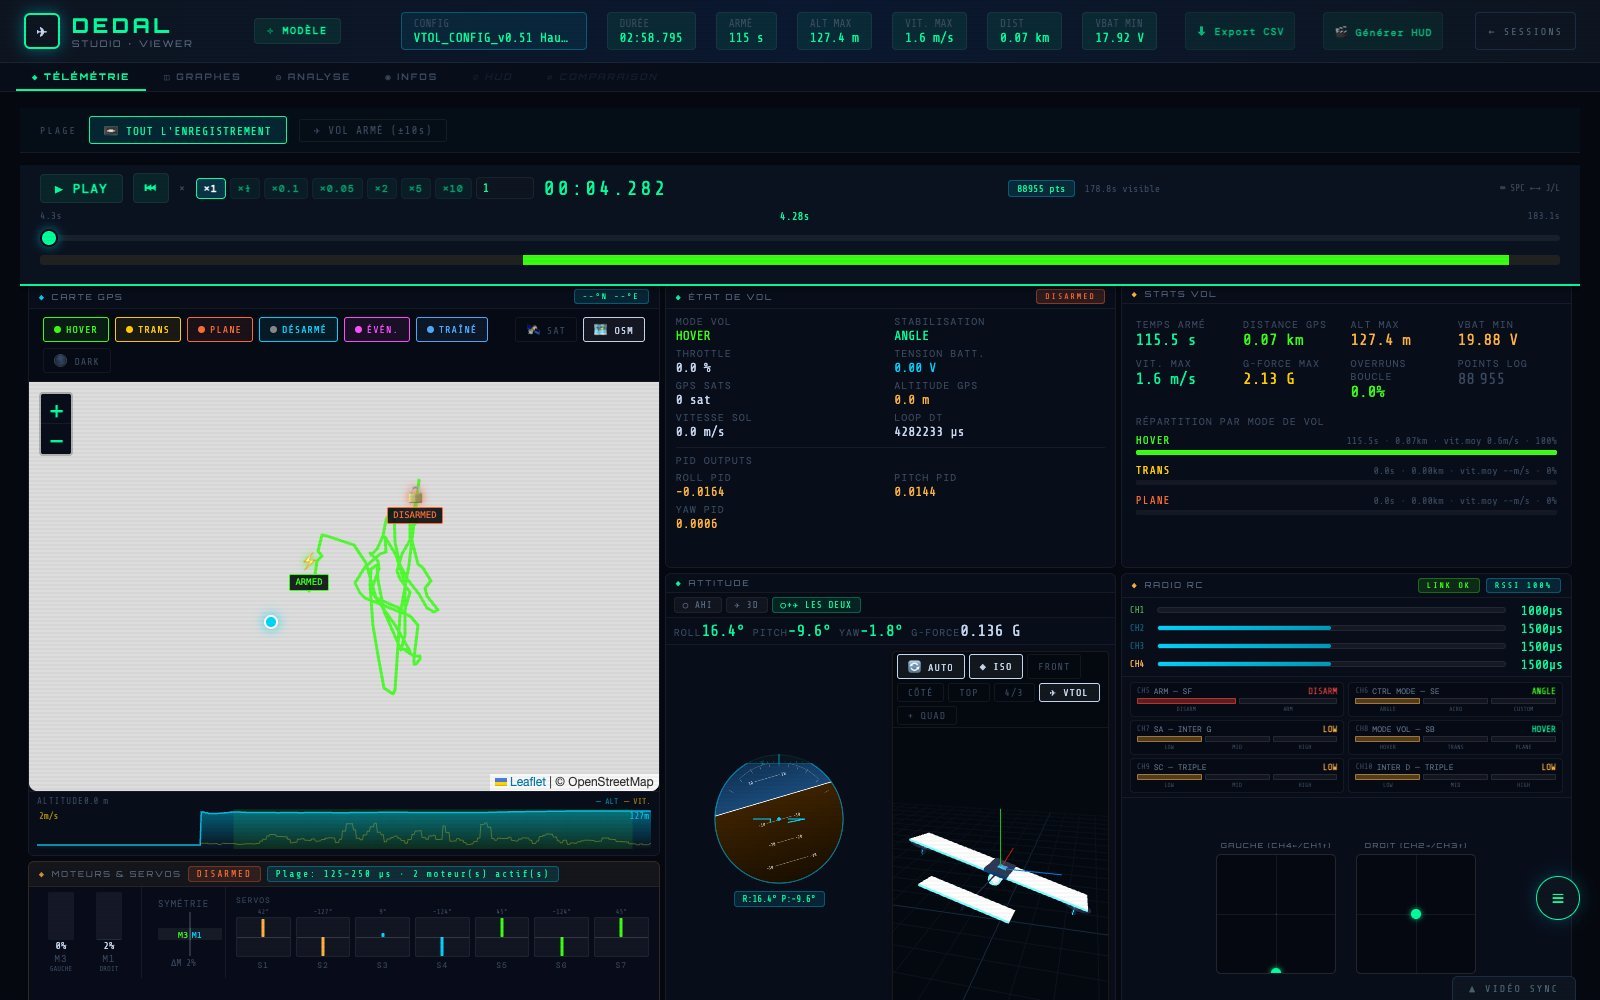Switch map layer to OSM
The height and width of the screenshot is (1000, 1600).
click(x=614, y=329)
